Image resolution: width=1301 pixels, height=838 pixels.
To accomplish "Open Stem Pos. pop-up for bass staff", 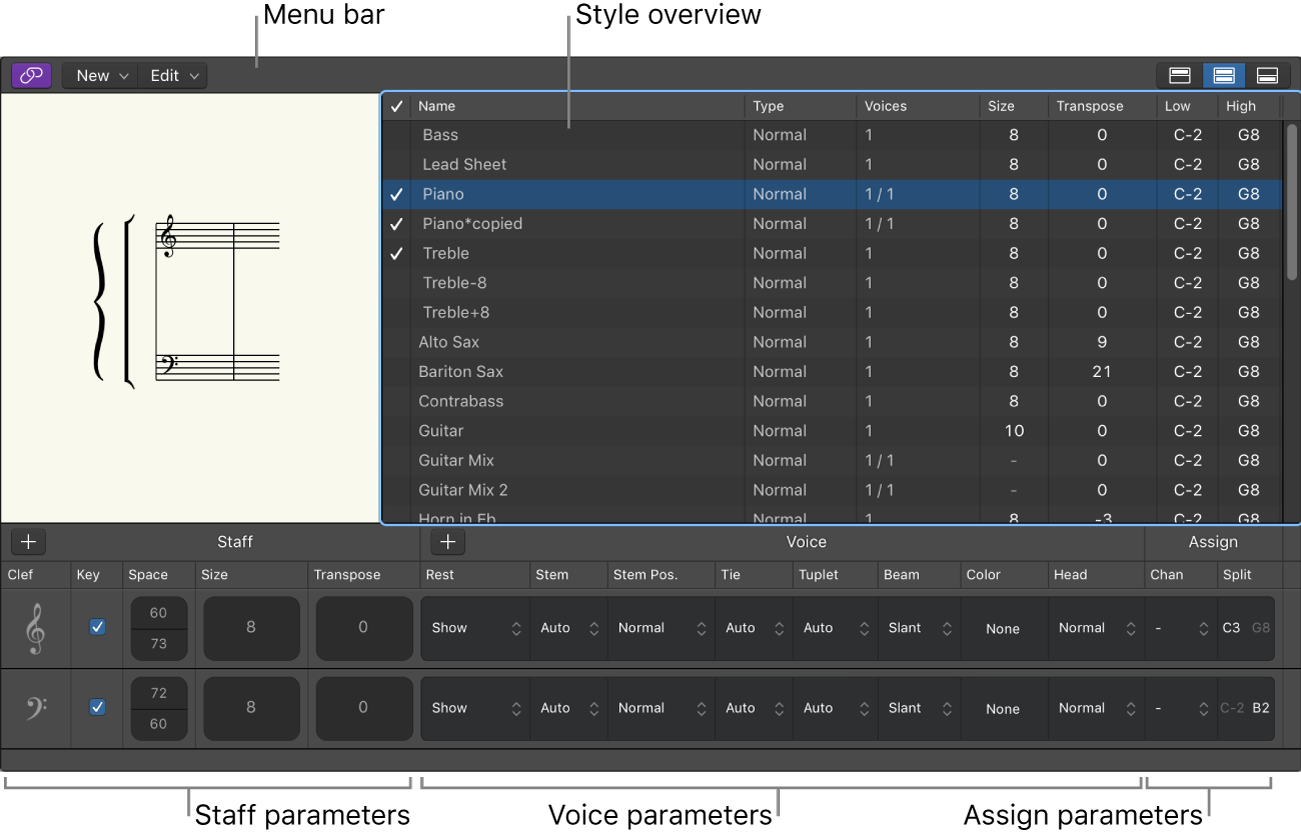I will point(661,708).
